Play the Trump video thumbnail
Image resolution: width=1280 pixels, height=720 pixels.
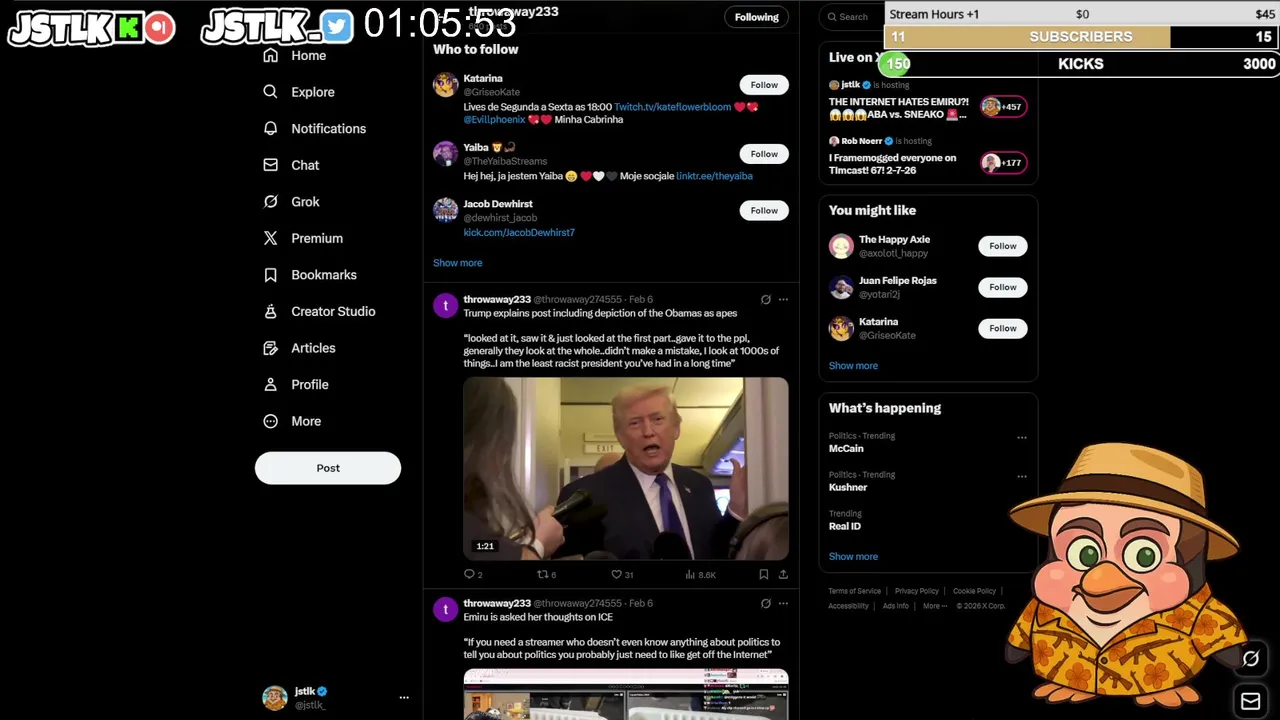tap(626, 468)
